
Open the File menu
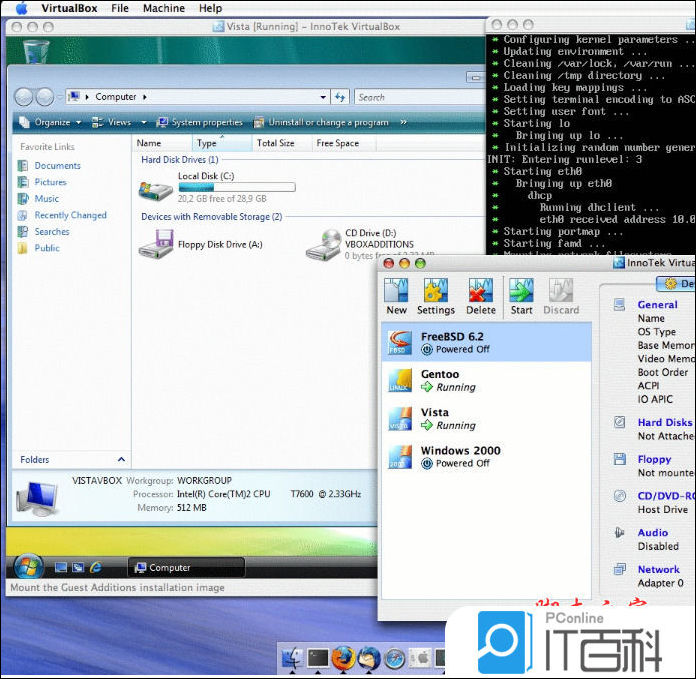pos(120,8)
